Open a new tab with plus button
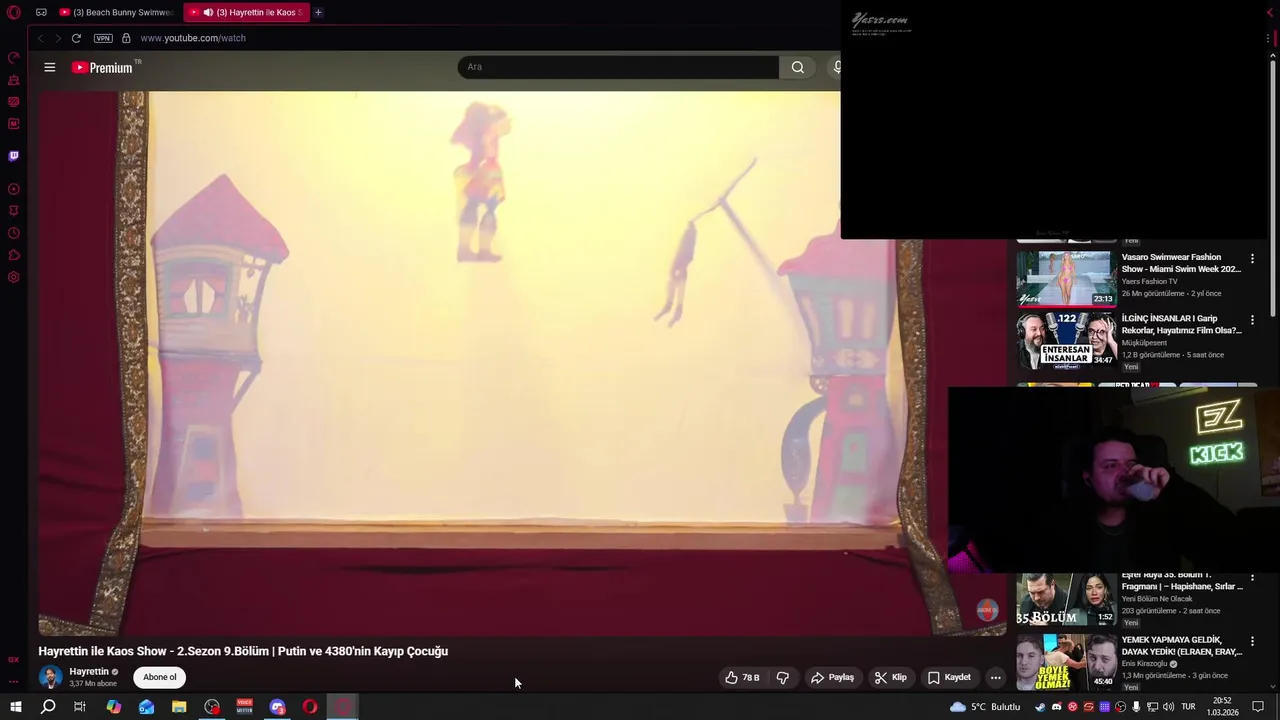This screenshot has width=1280, height=720. point(318,12)
